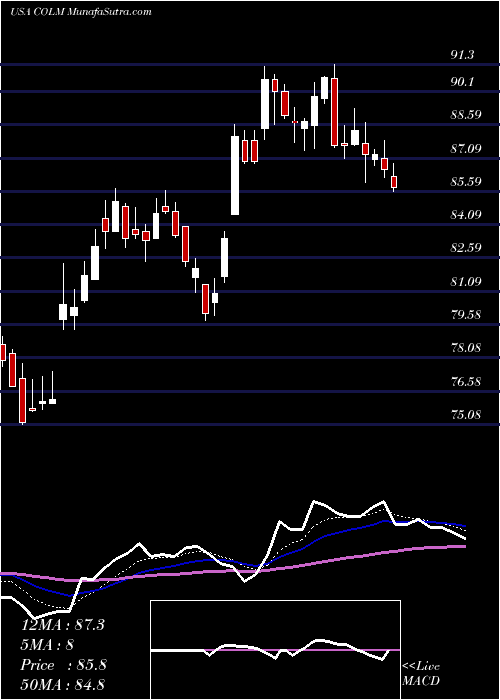The image size is (500, 700).
Task: Select the 75.08 price axis label
Action: pyautogui.click(x=466, y=414)
